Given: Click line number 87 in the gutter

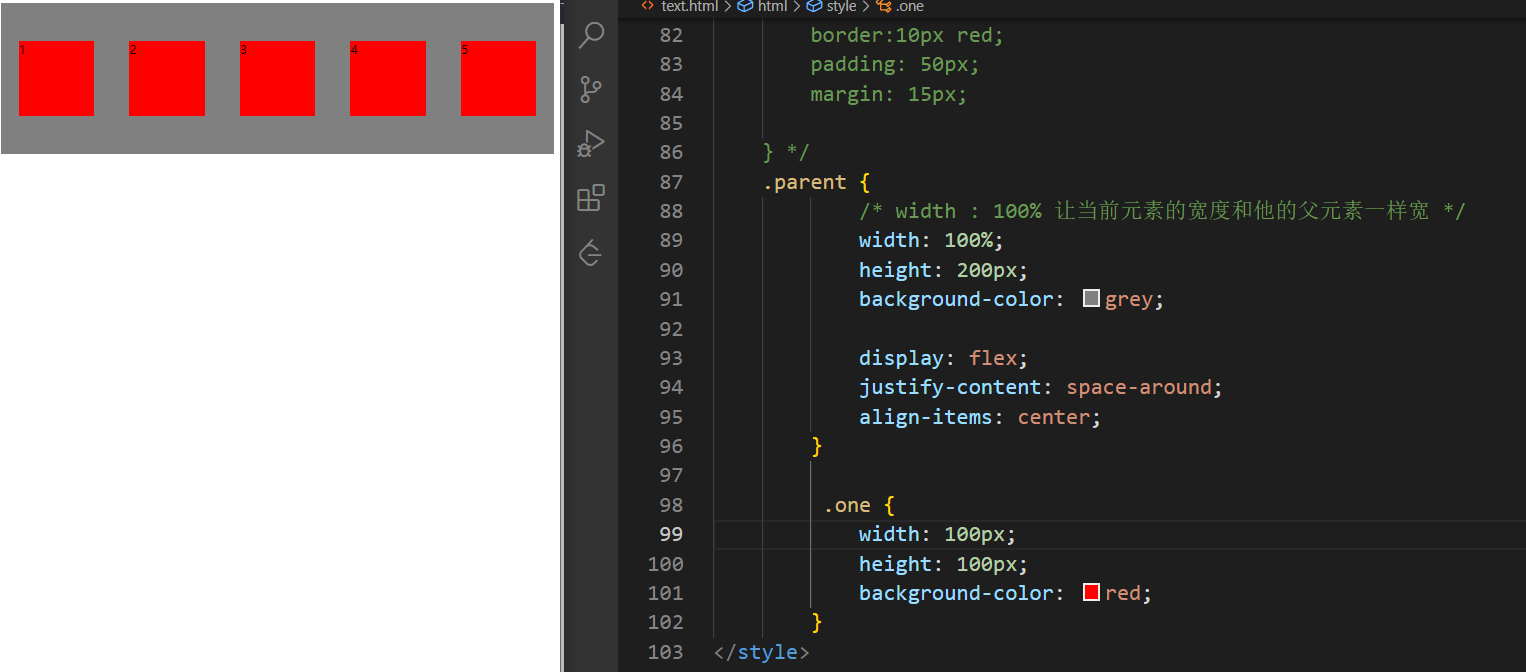Looking at the screenshot, I should click(x=671, y=182).
